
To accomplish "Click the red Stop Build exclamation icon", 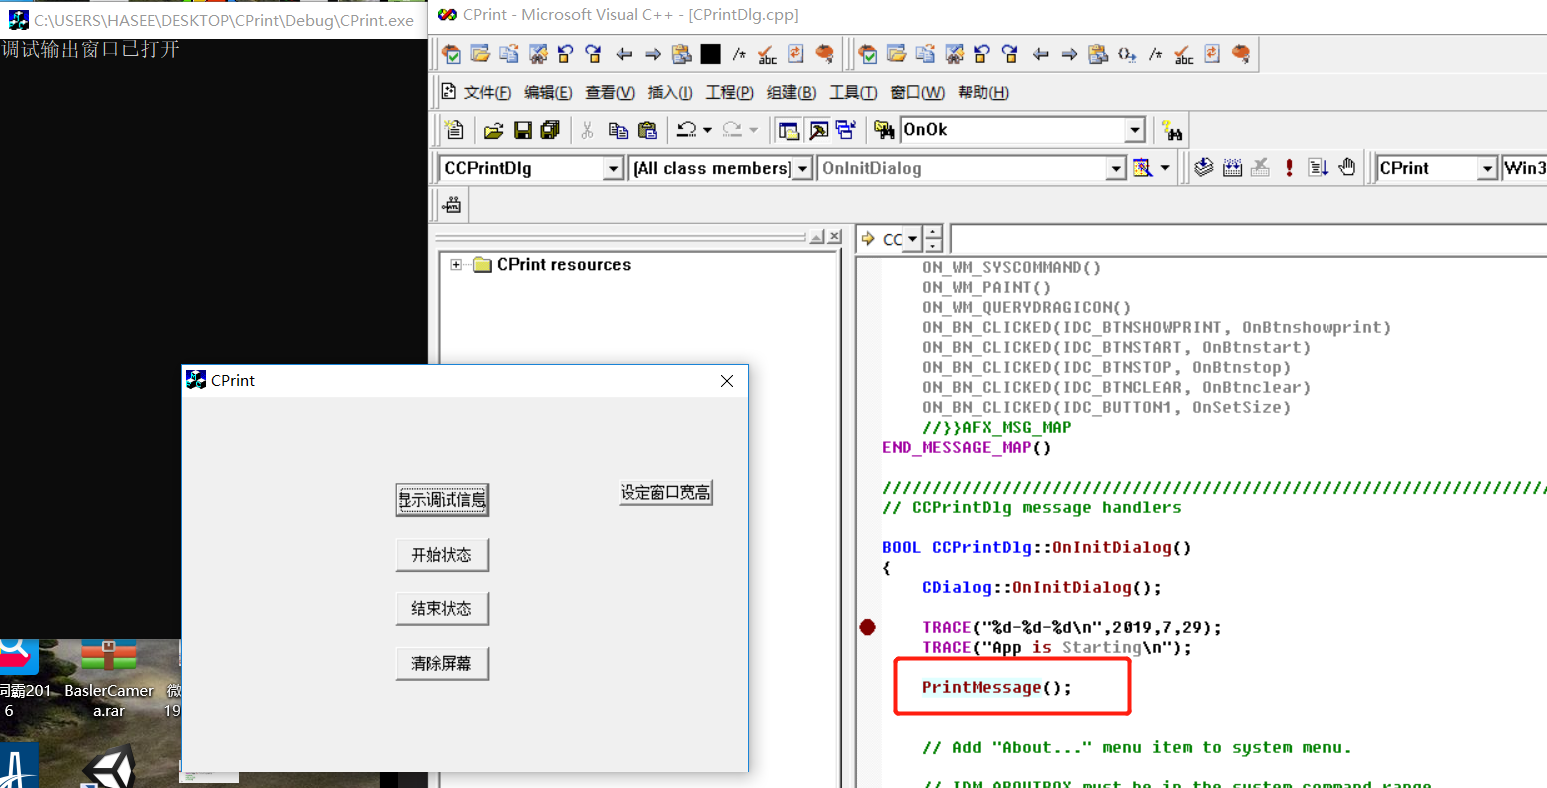I will (1289, 167).
